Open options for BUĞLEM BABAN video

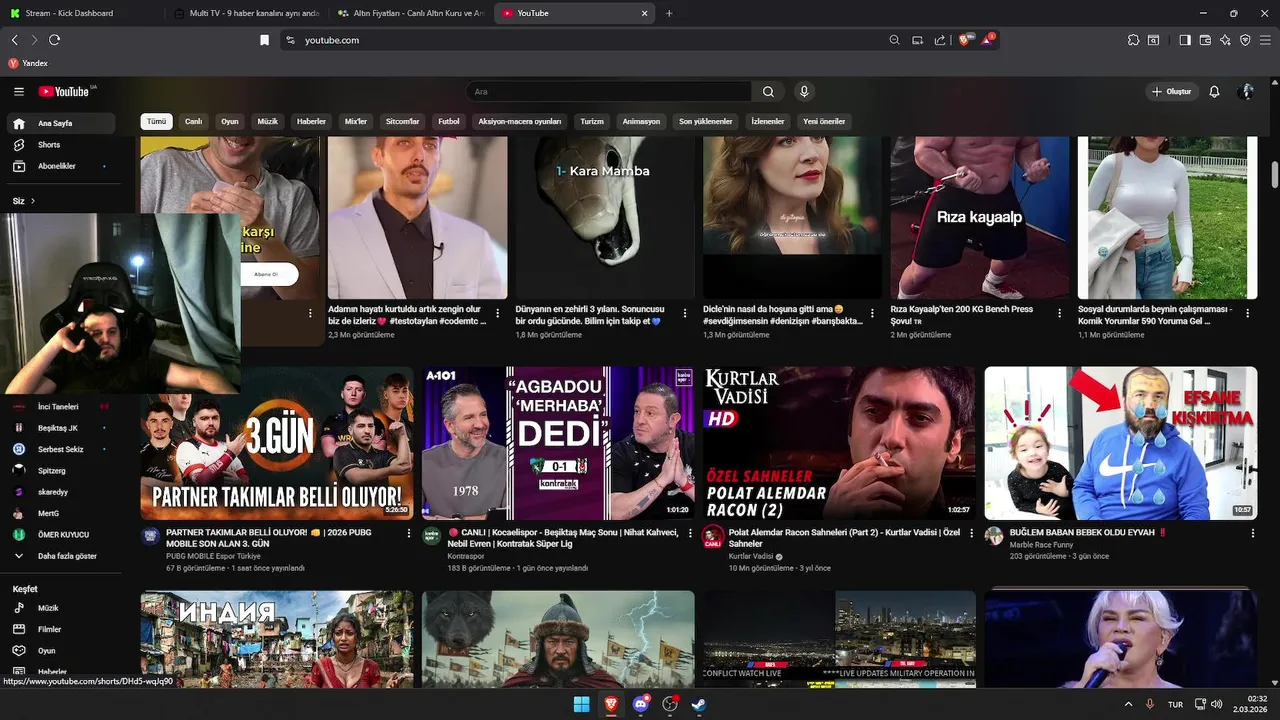1253,534
